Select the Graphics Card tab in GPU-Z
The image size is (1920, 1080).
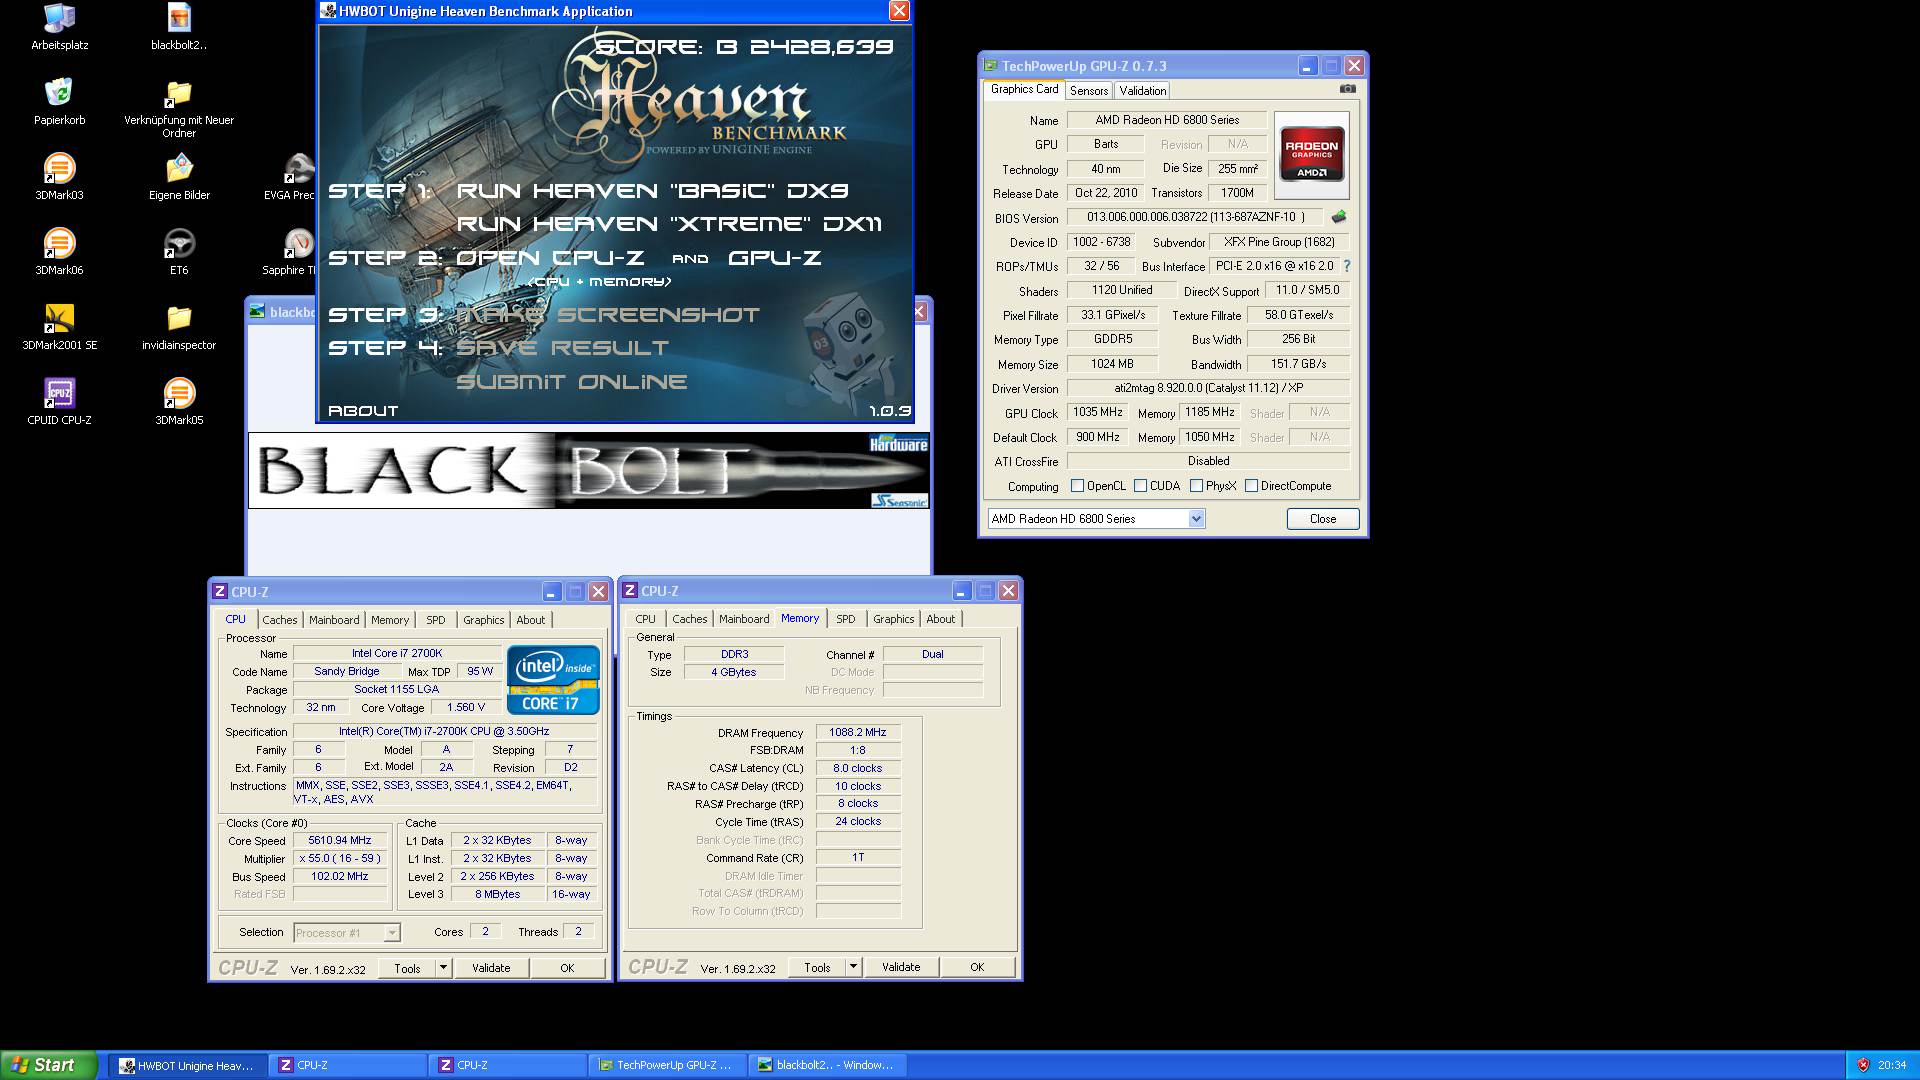pyautogui.click(x=1024, y=89)
